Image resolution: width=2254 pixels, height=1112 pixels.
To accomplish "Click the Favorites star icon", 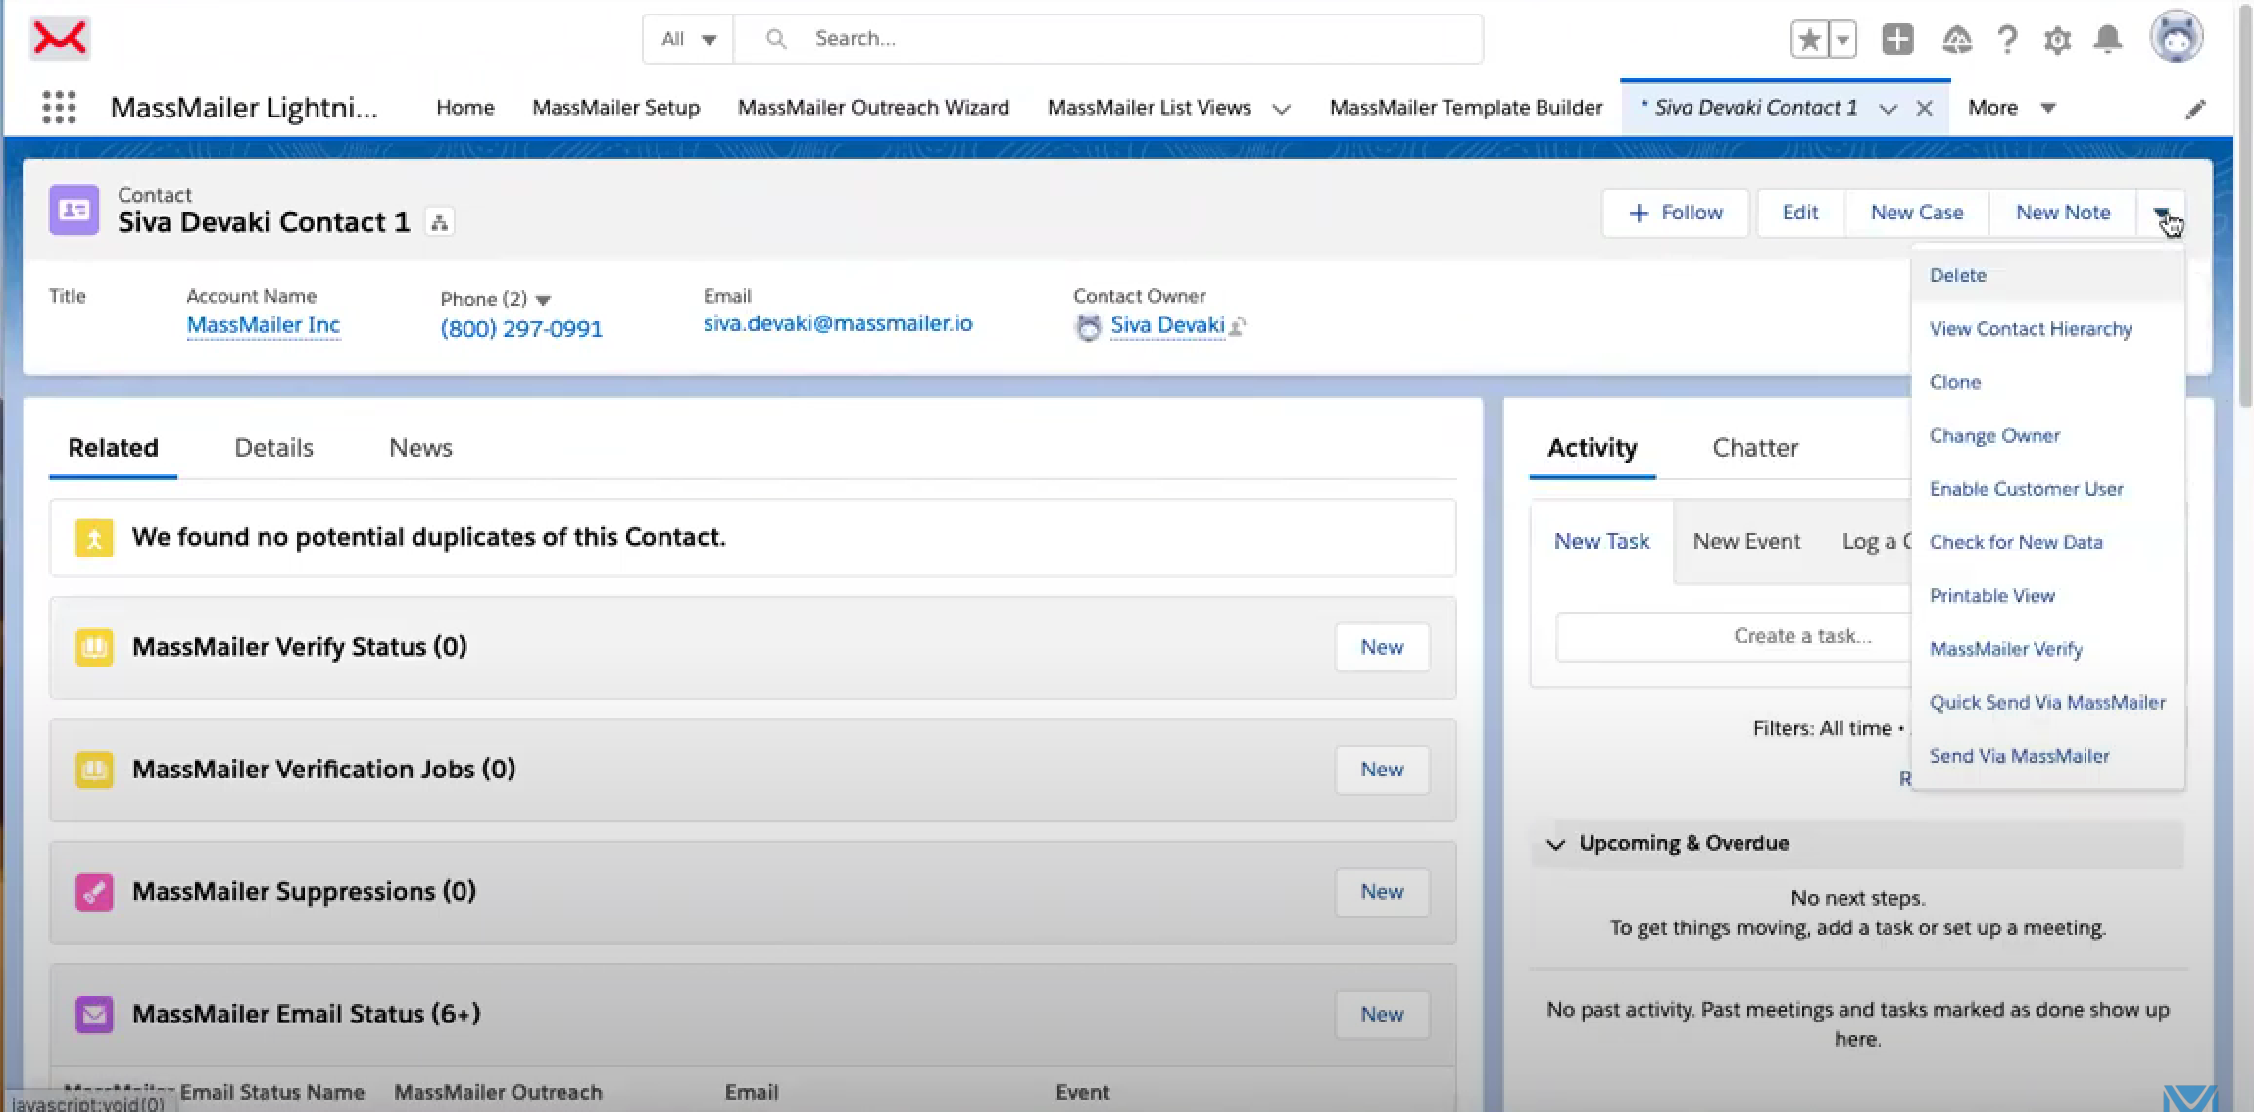I will (1809, 40).
